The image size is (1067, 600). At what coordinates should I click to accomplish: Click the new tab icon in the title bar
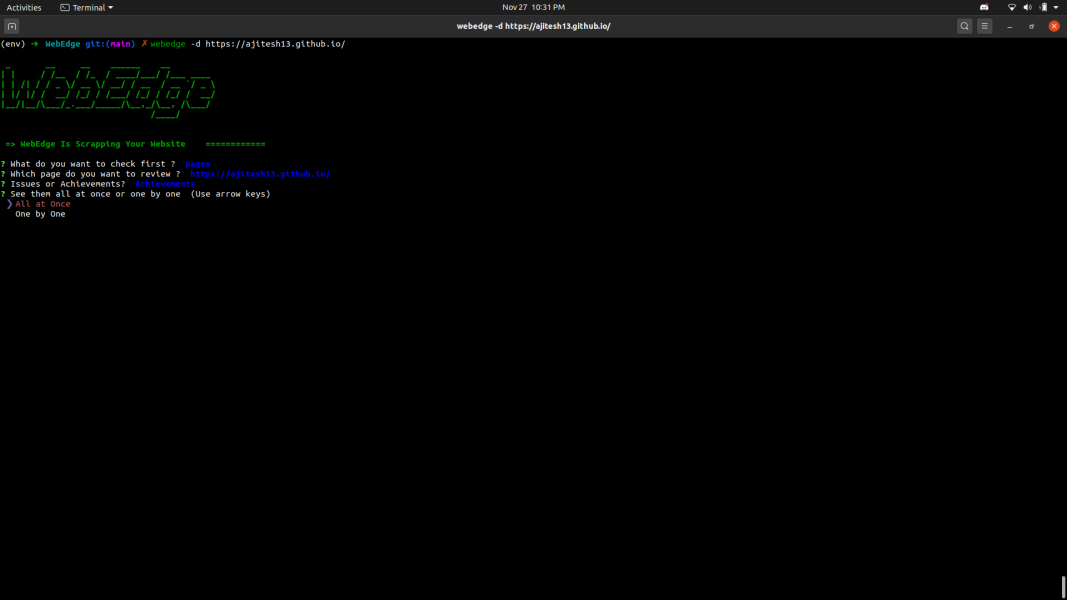12,27
